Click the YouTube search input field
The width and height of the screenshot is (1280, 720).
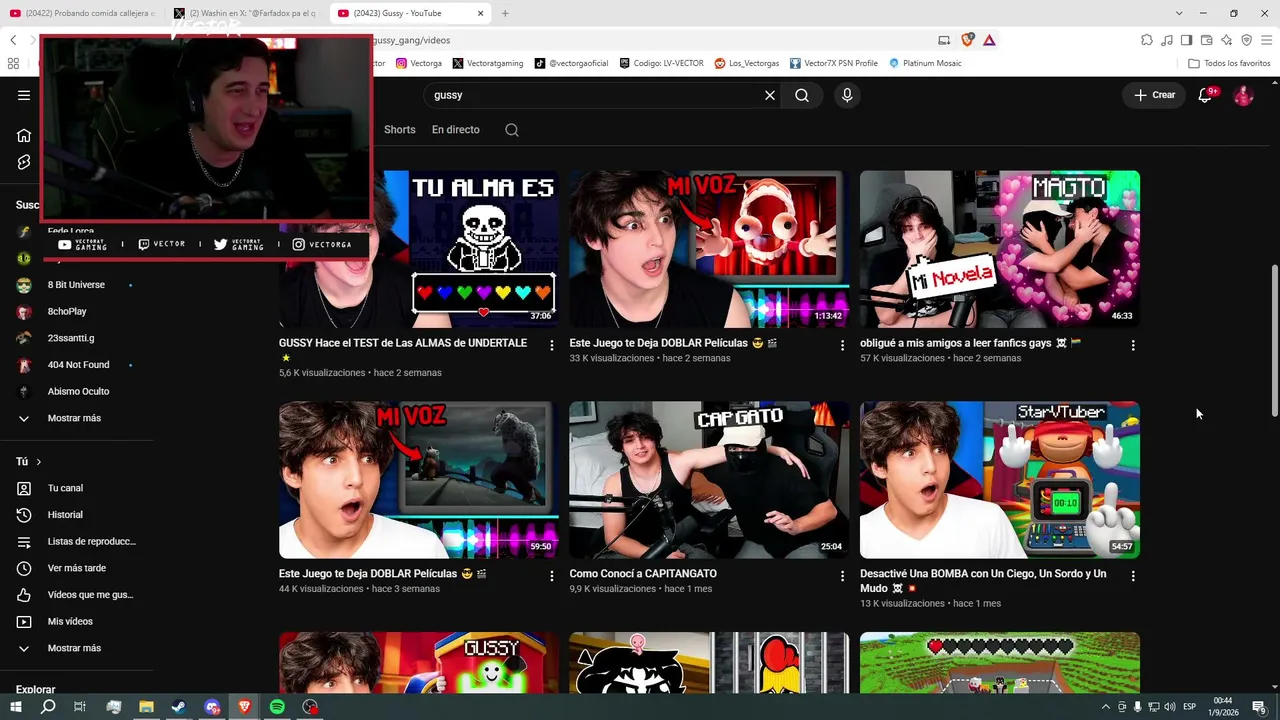click(x=596, y=95)
